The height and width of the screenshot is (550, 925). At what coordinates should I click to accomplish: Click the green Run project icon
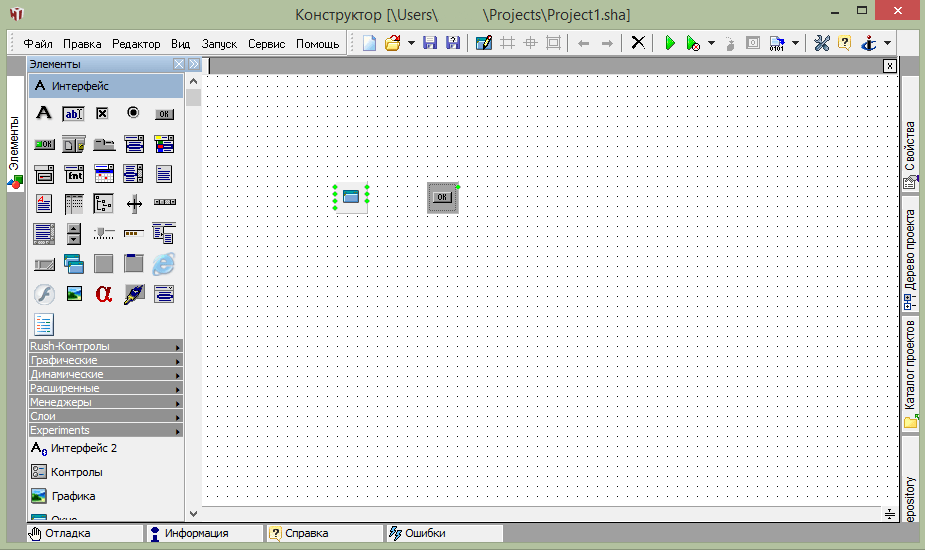[670, 43]
